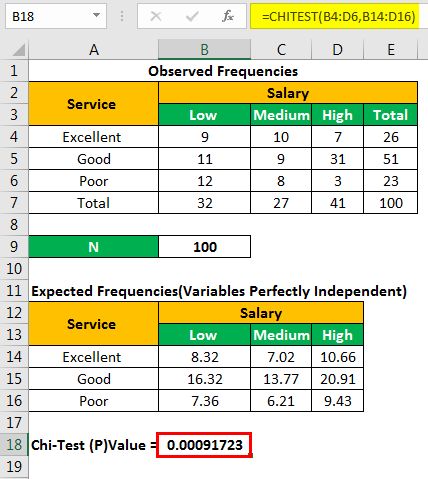The height and width of the screenshot is (479, 428).
Task: Select cell B14 with value 8.32
Action: (204, 357)
